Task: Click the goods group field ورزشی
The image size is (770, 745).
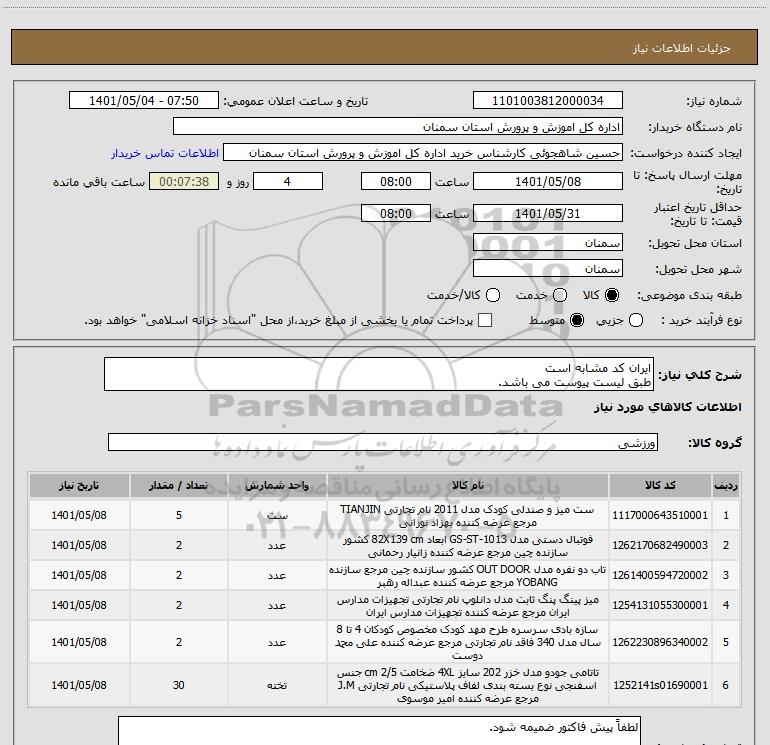Action: [x=383, y=442]
